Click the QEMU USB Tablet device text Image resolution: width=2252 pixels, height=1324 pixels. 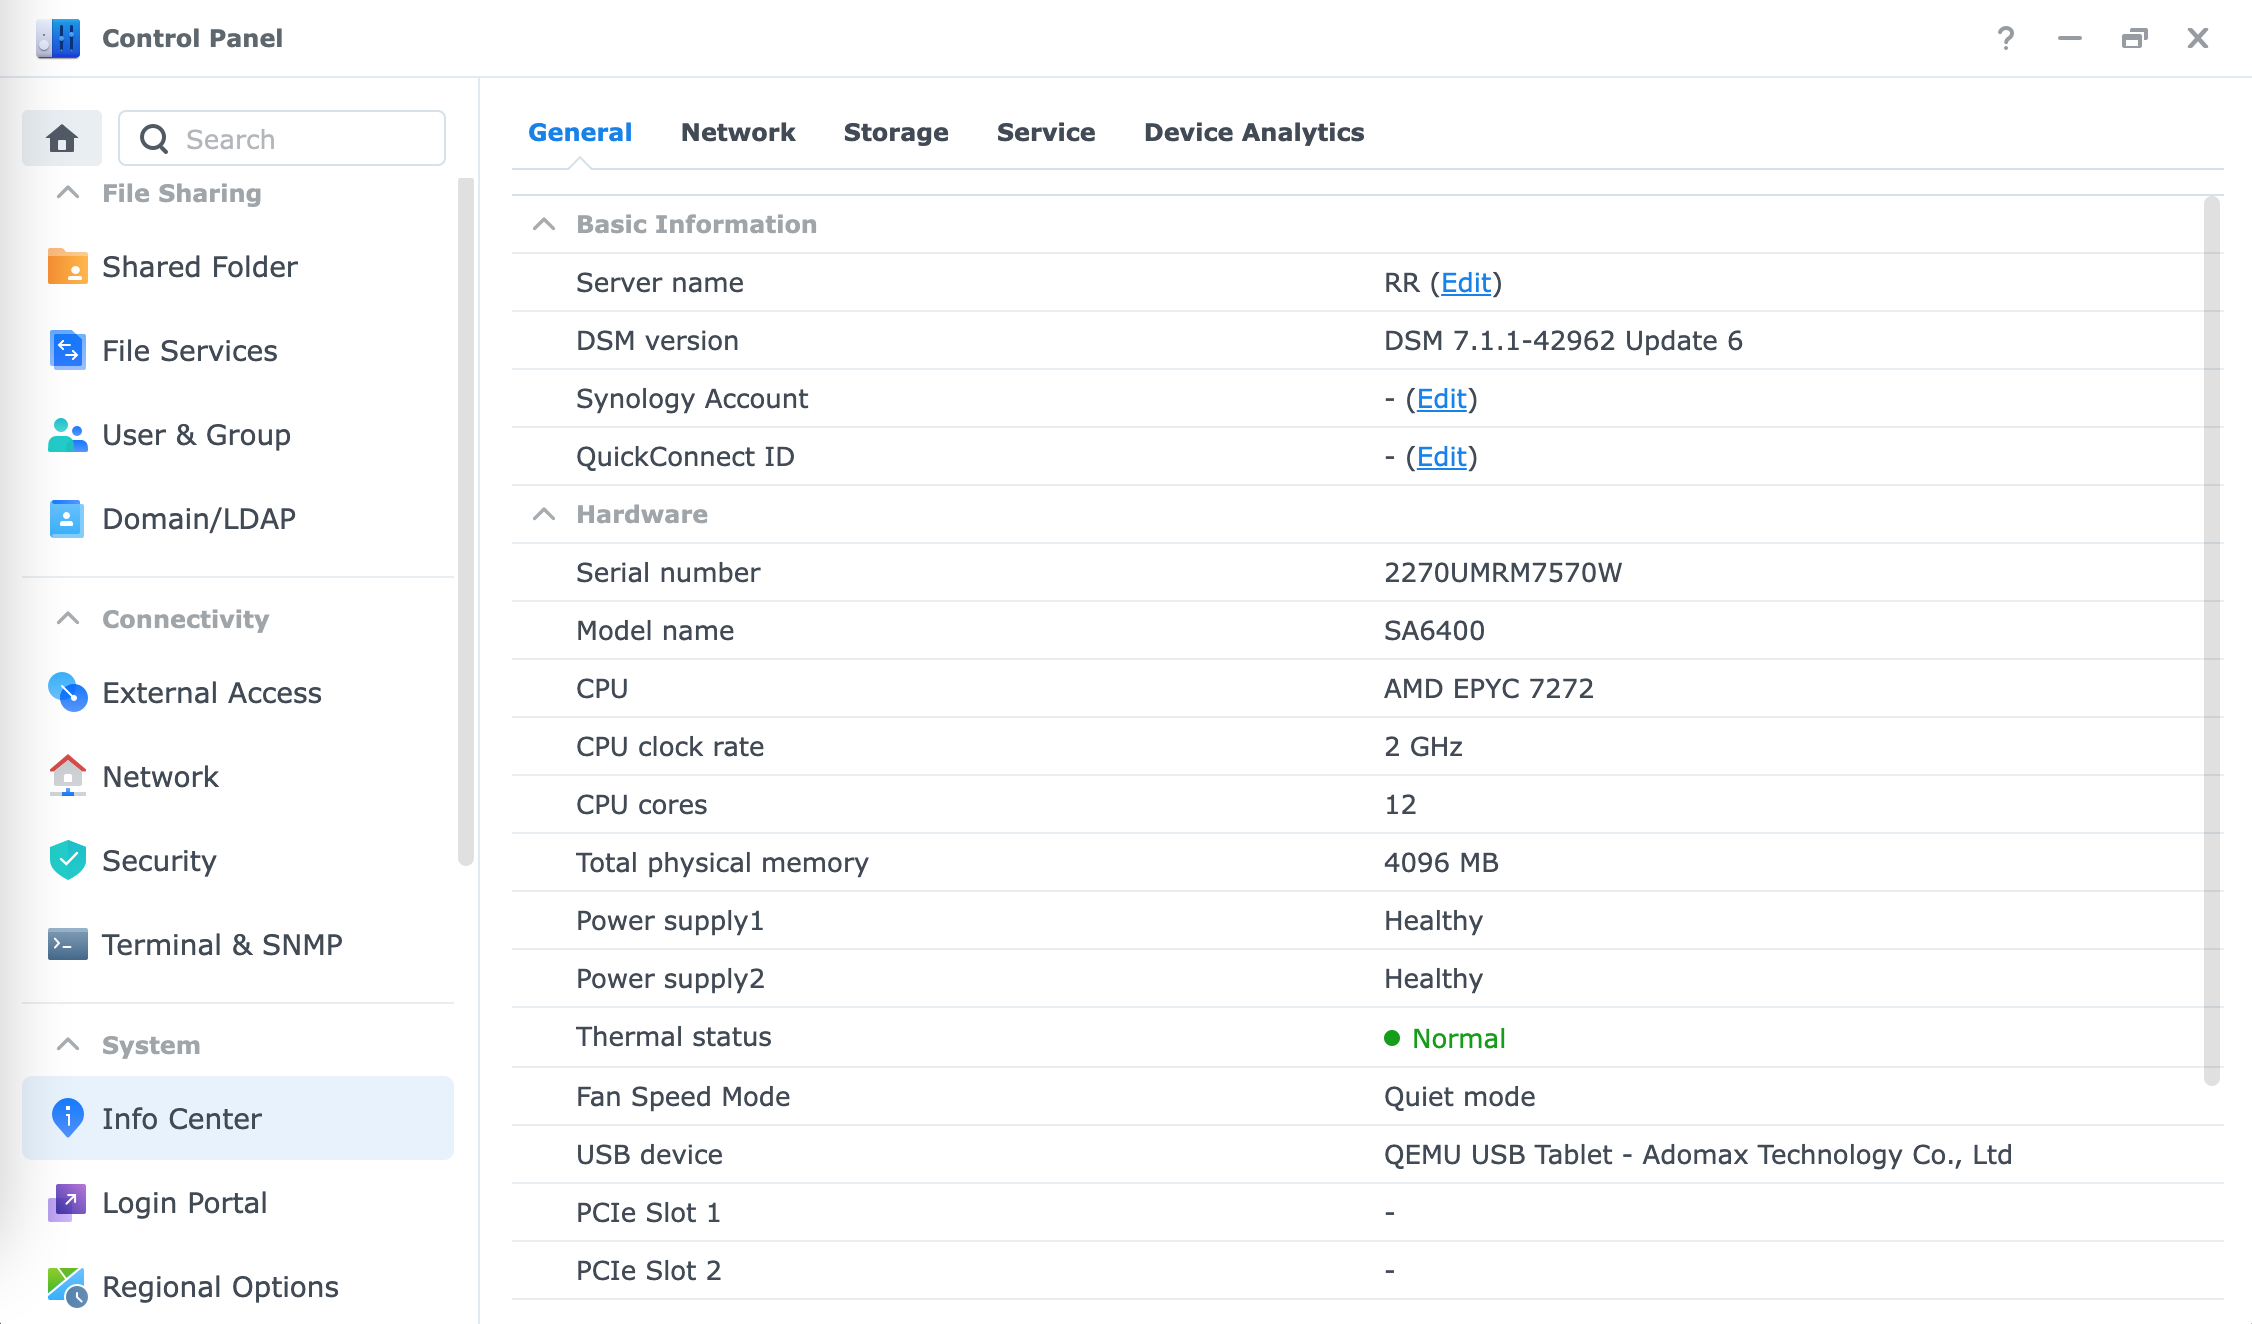tap(1698, 1155)
